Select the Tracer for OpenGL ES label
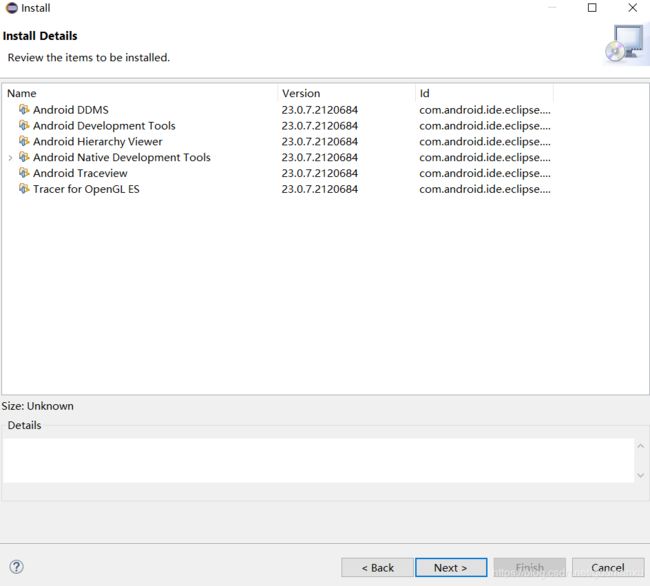650x586 pixels. [86, 189]
